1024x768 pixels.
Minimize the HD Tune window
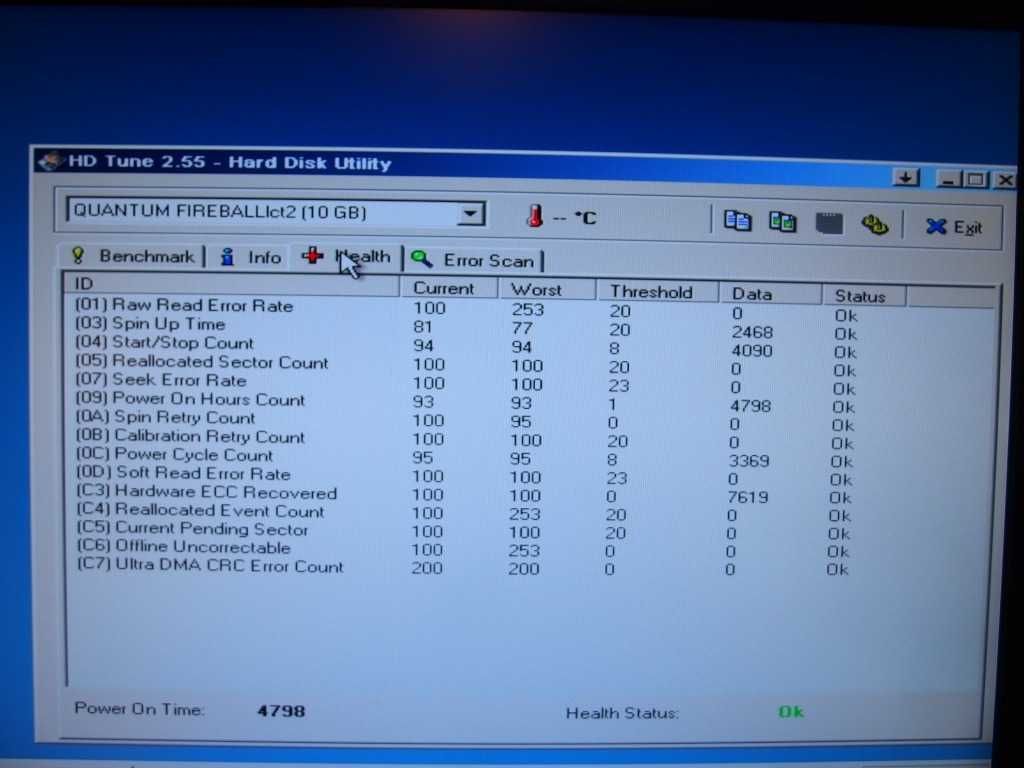[x=948, y=178]
